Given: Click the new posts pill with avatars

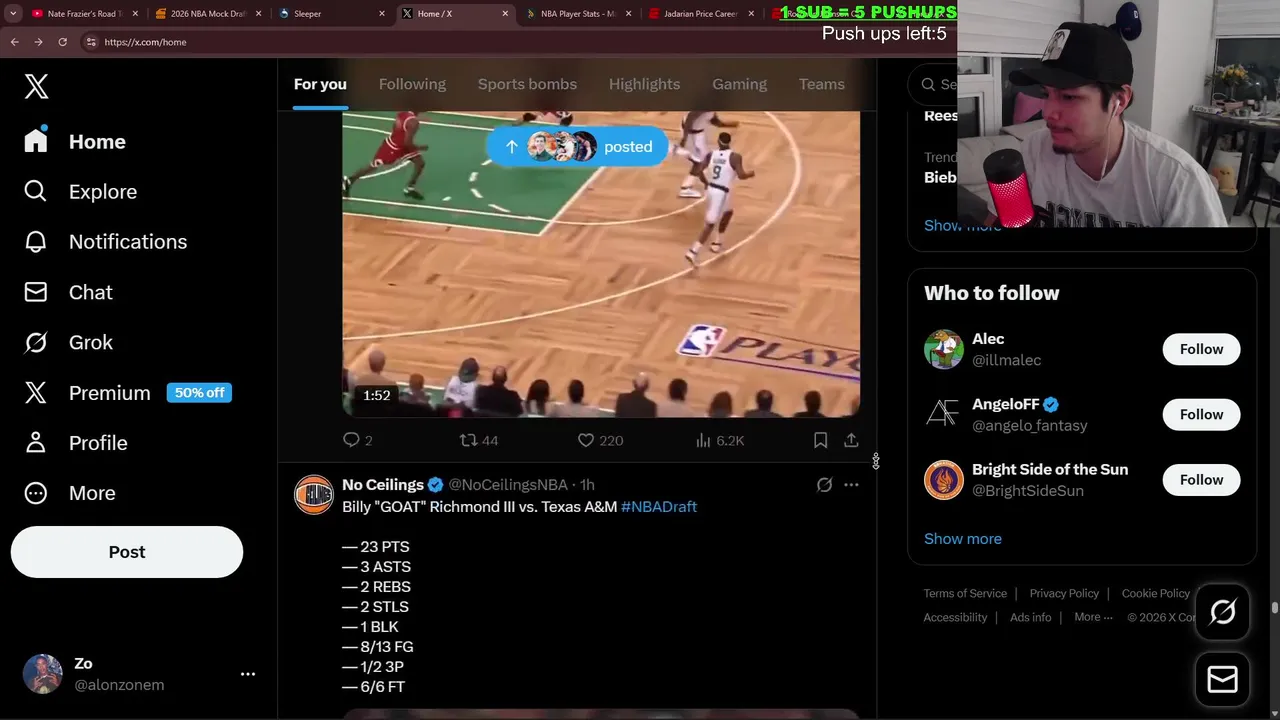Looking at the screenshot, I should point(577,147).
